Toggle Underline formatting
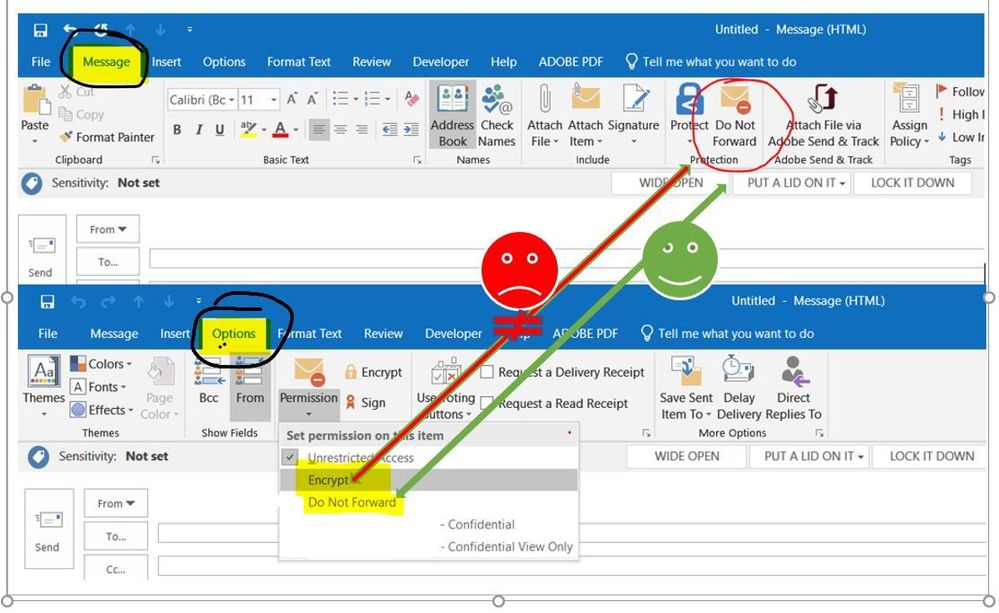999x613 pixels. coord(220,130)
